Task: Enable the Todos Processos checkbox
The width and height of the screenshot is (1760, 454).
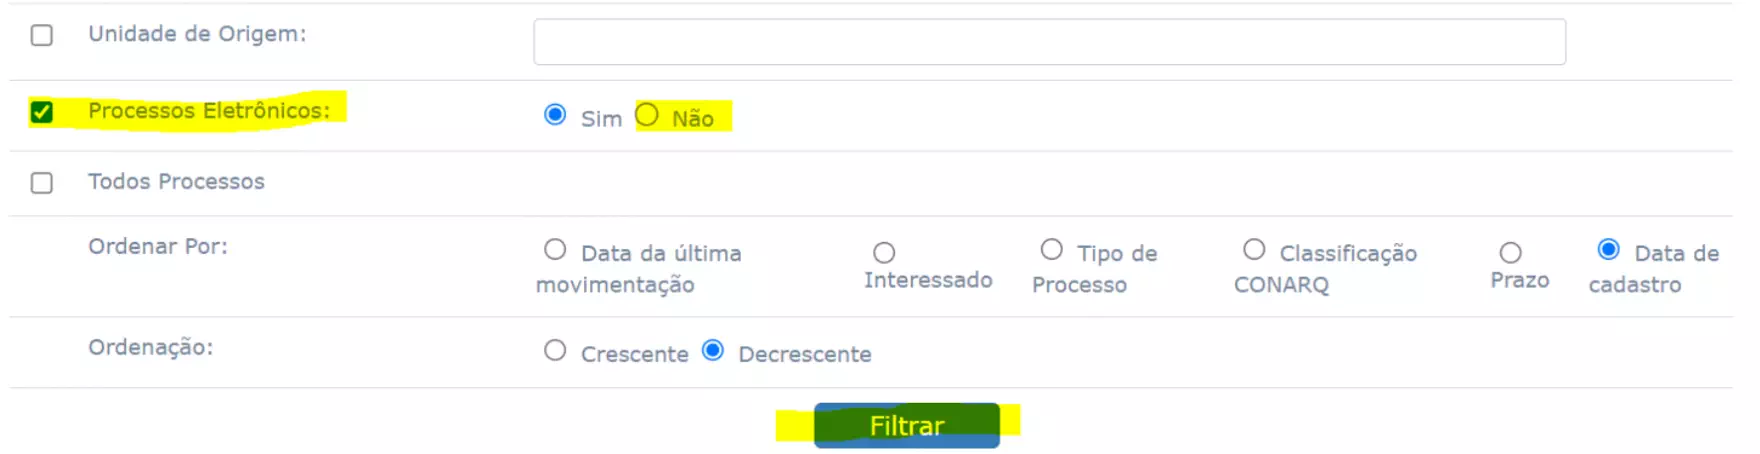Action: 41,183
